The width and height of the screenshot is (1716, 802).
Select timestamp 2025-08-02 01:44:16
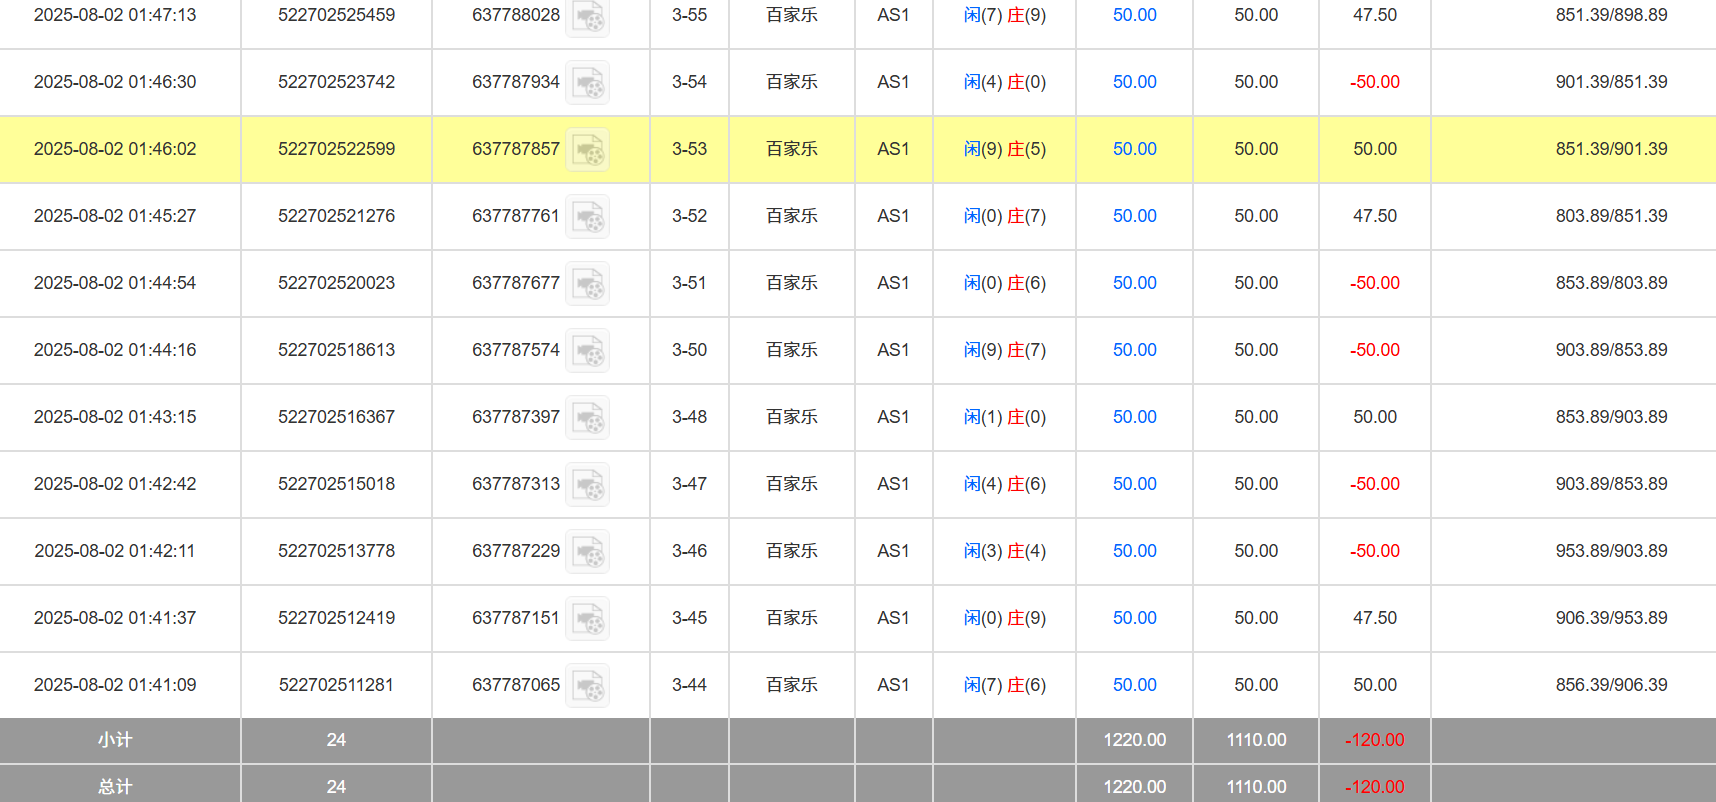tap(115, 350)
